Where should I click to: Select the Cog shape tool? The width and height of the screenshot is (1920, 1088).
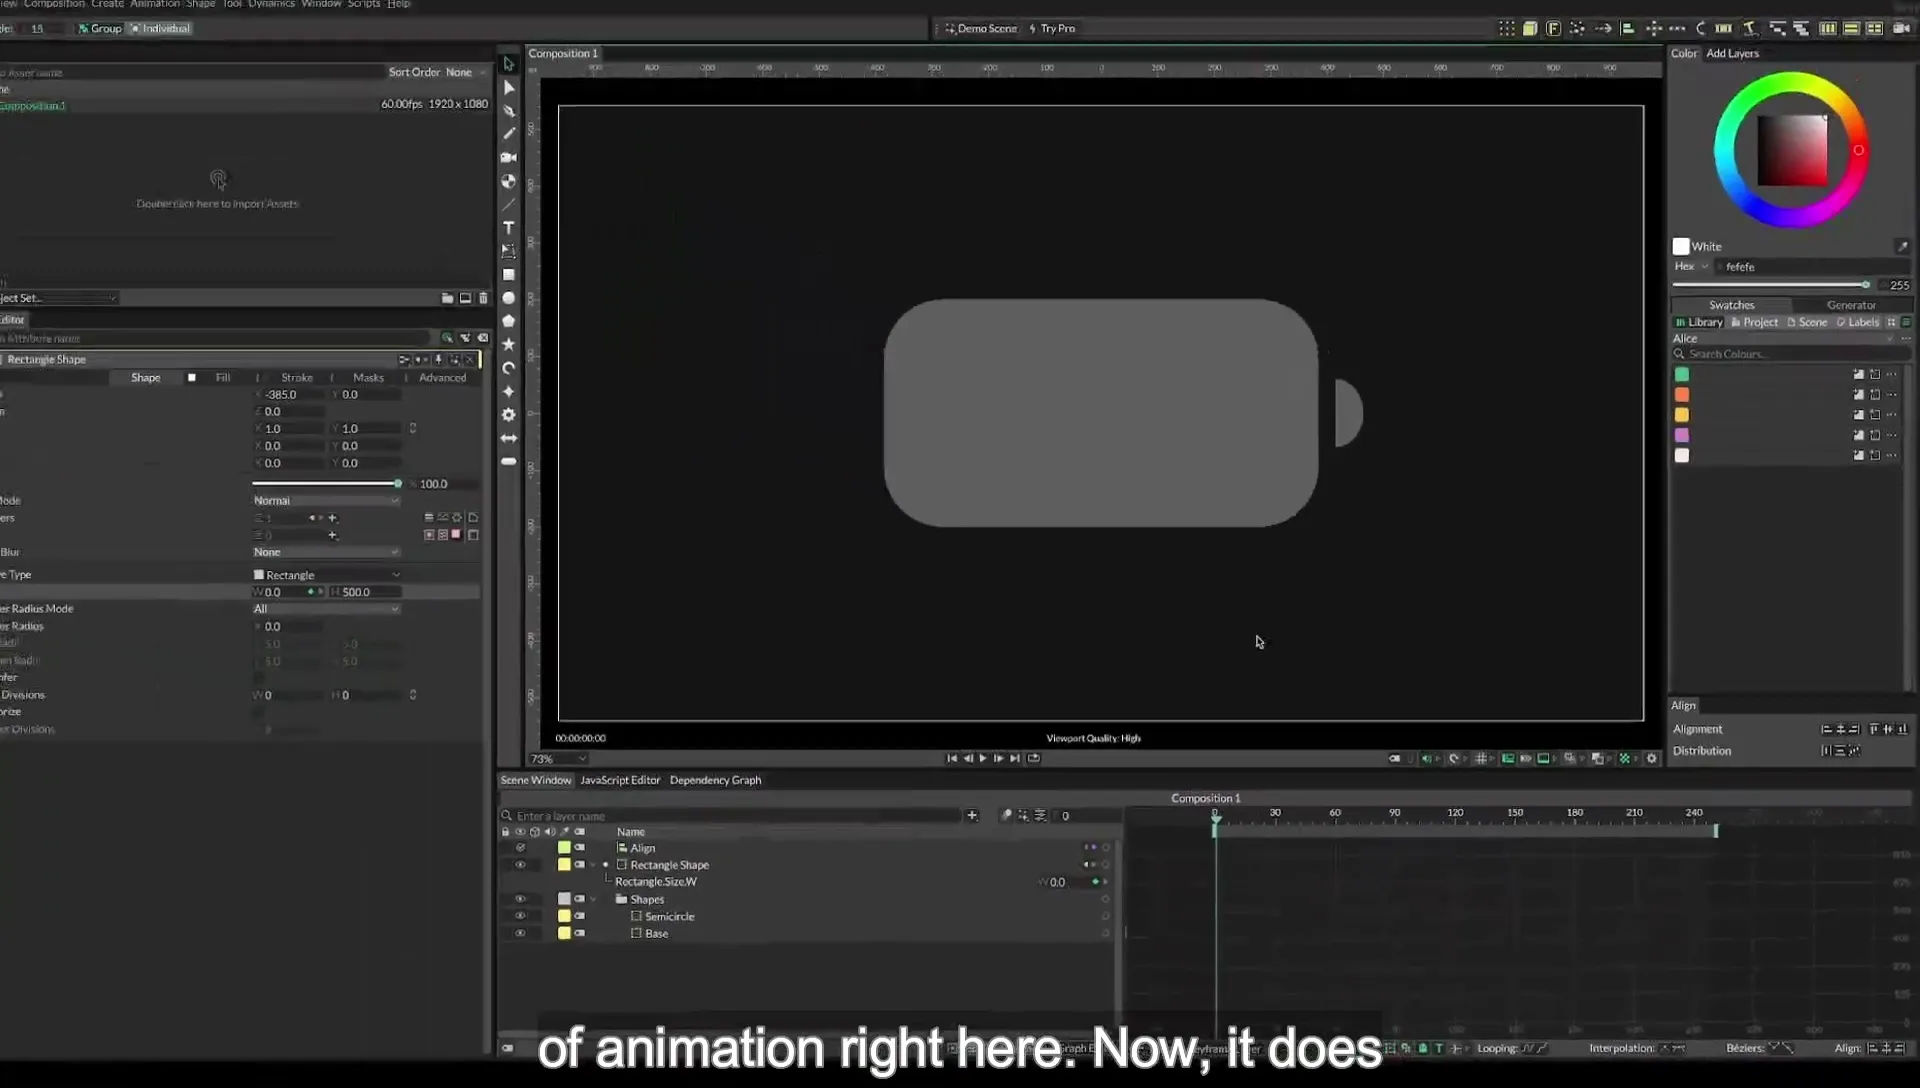(x=508, y=415)
